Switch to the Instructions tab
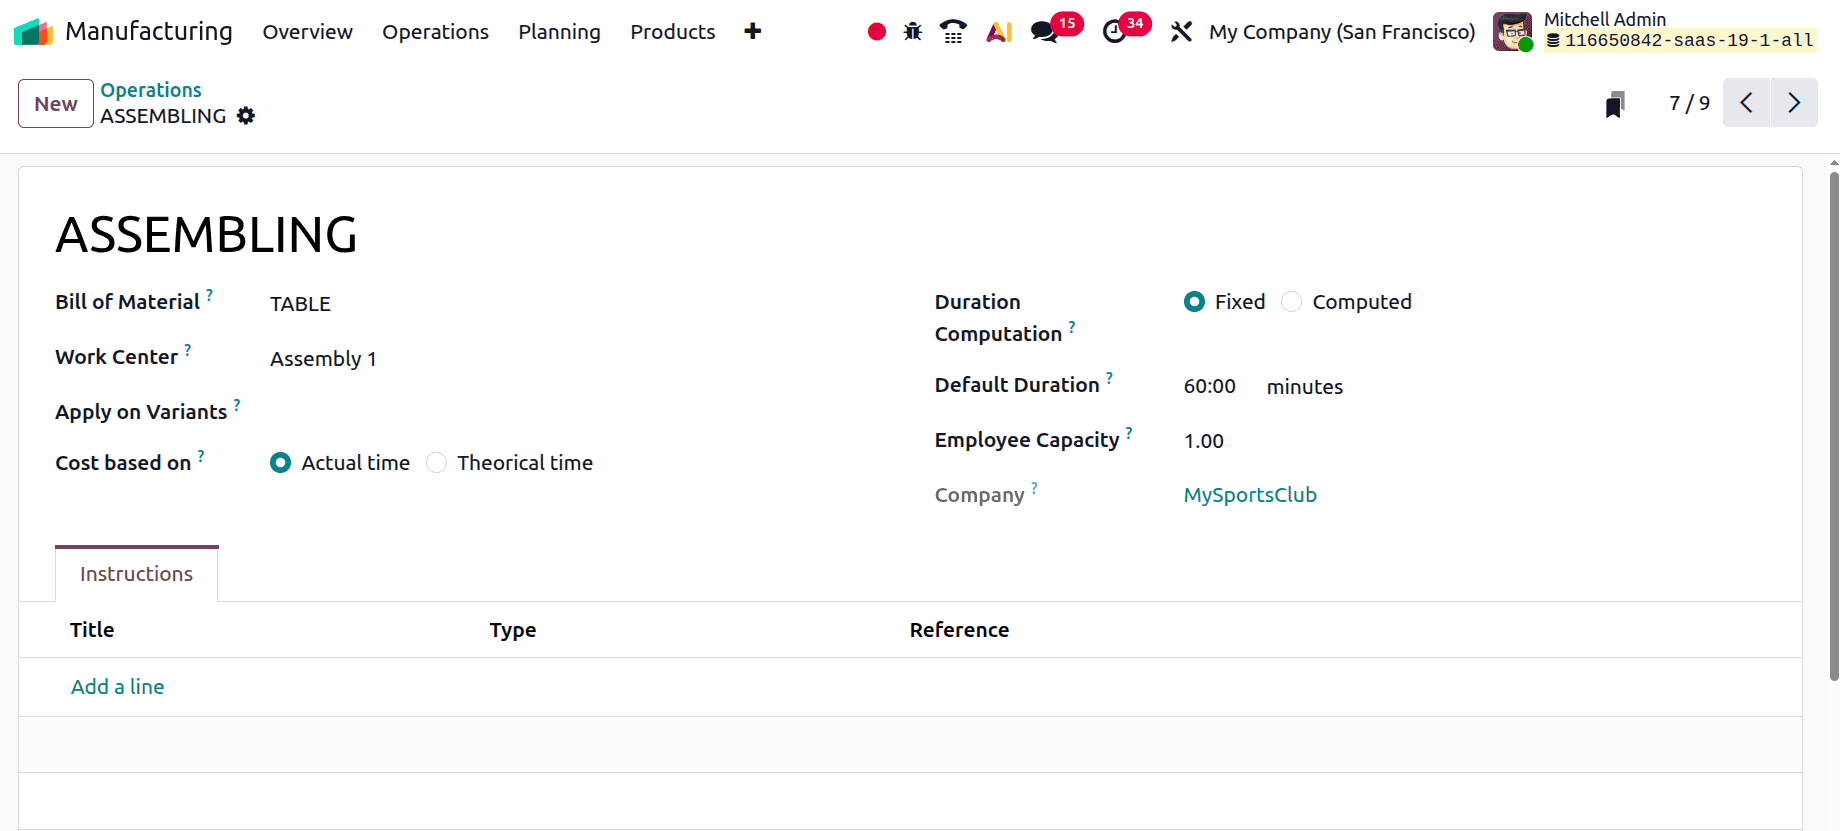Viewport: 1840px width, 831px height. coord(137,574)
